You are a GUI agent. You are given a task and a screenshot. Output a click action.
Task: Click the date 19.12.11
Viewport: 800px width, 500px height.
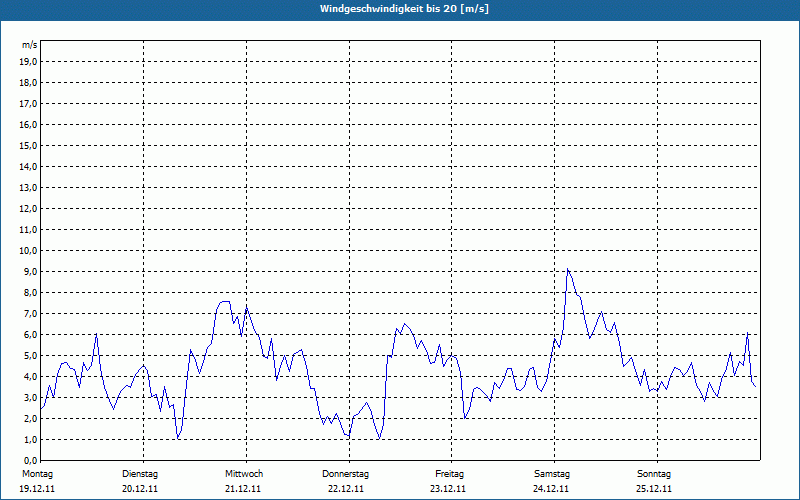[37, 489]
